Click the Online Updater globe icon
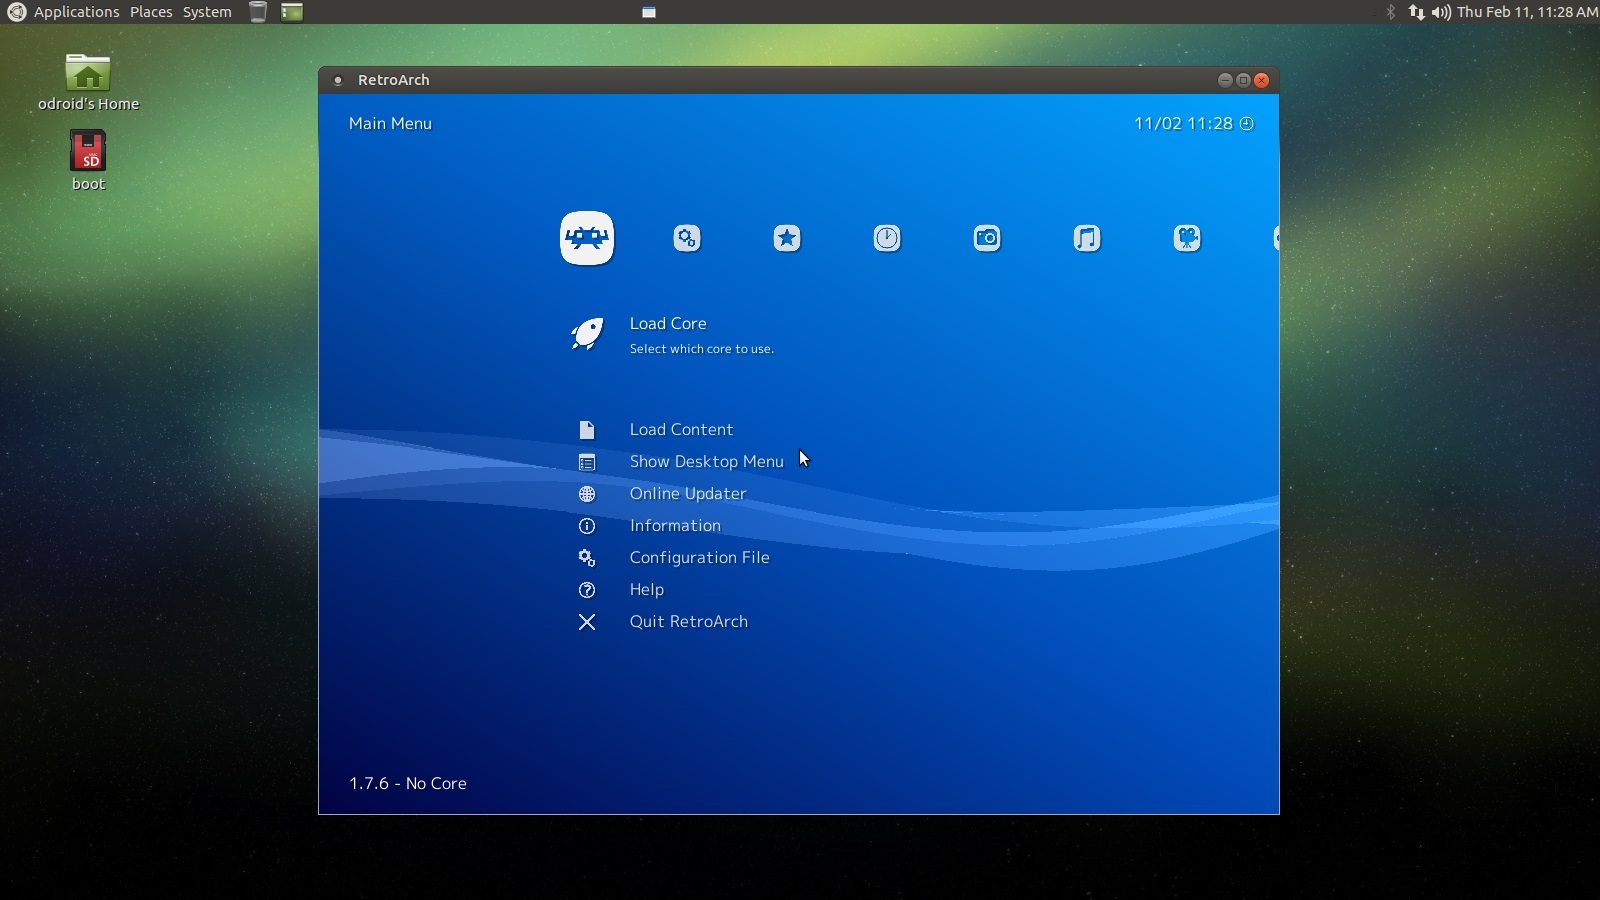This screenshot has height=900, width=1600. [x=587, y=493]
